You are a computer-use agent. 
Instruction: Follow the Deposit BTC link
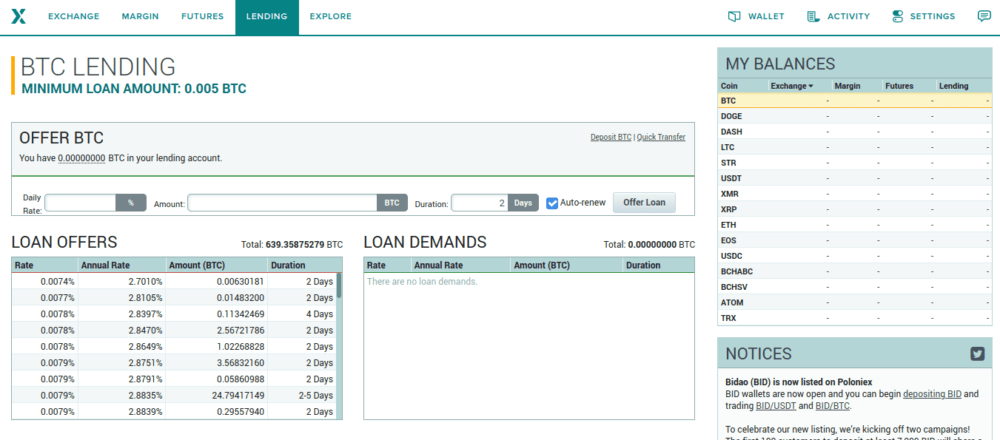tap(610, 137)
